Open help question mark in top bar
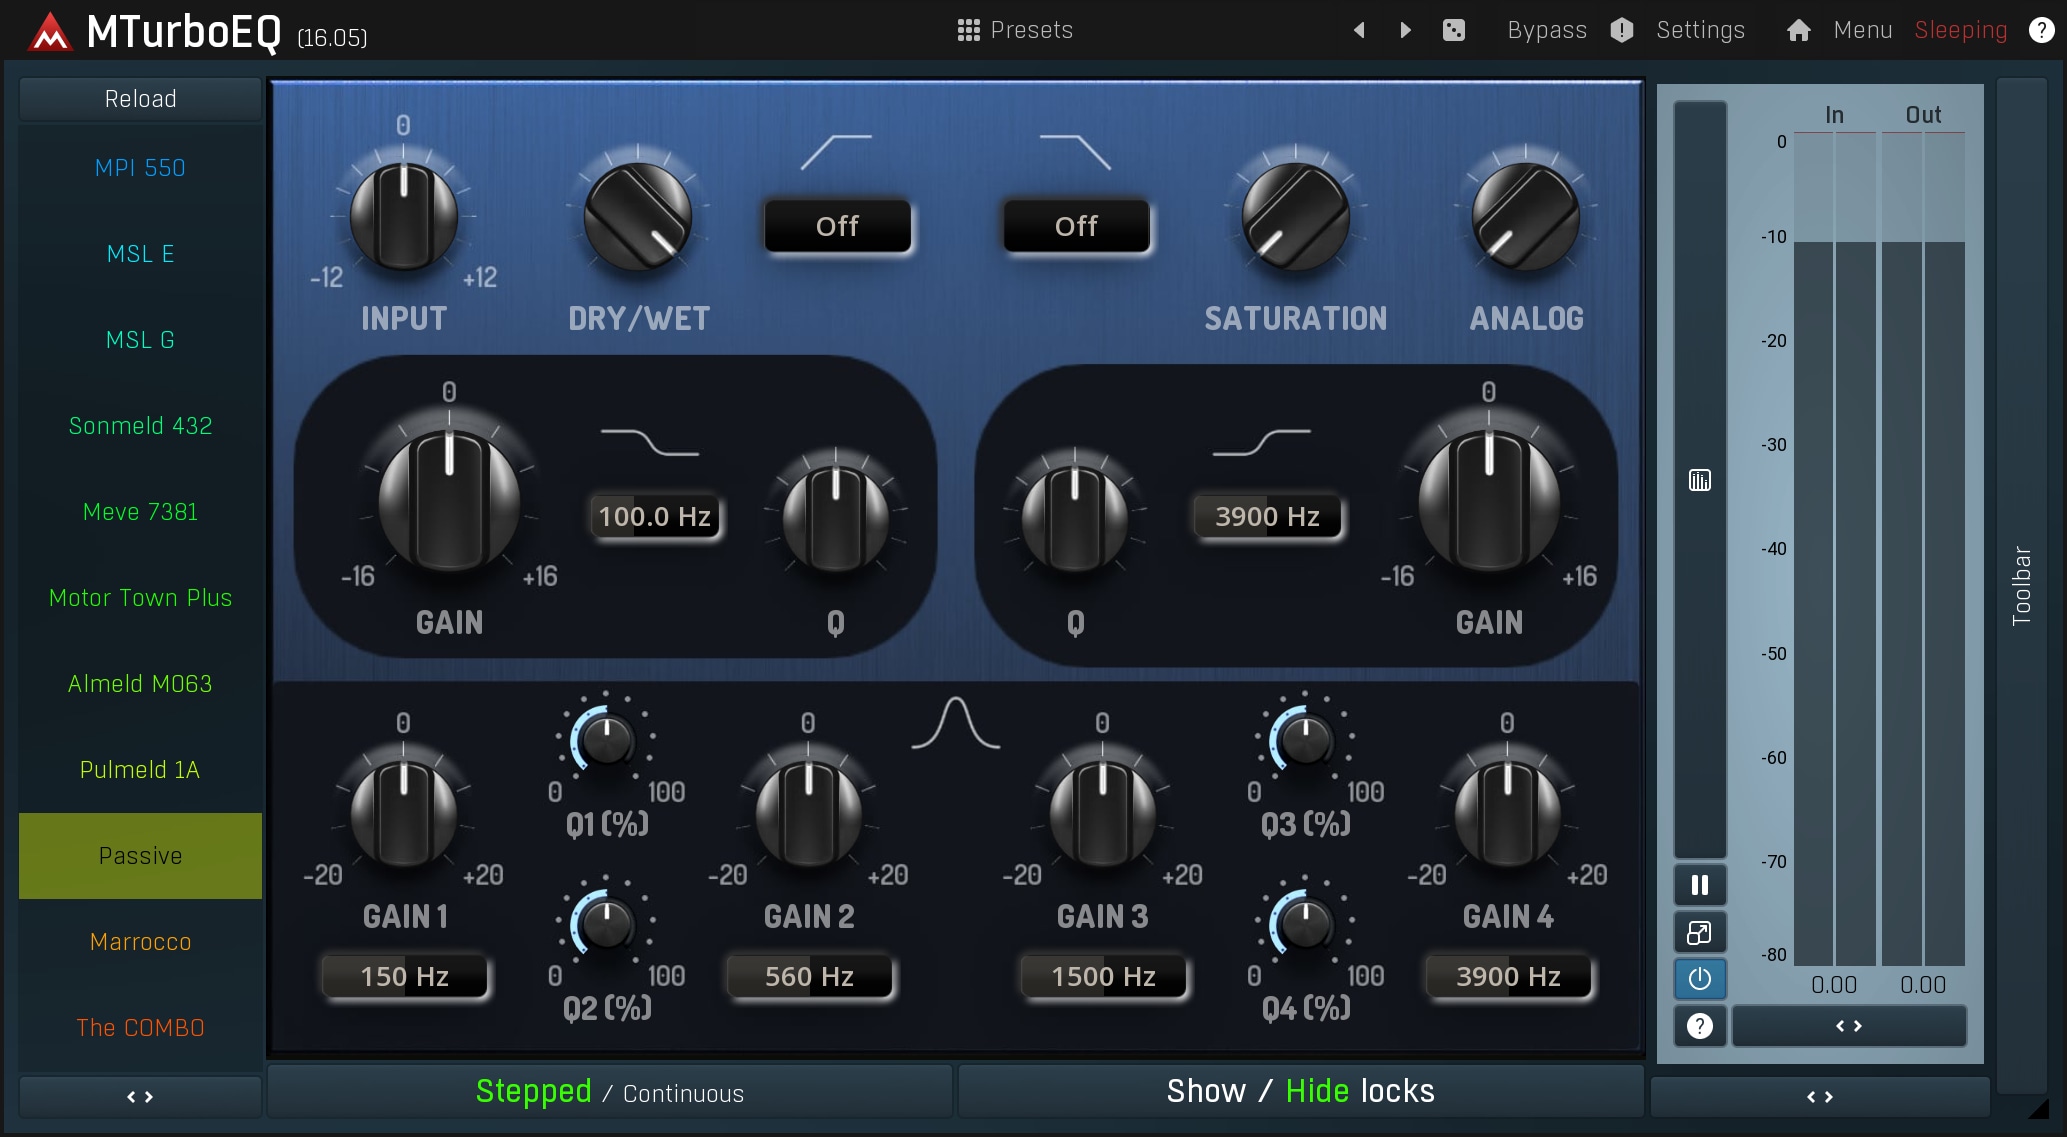The height and width of the screenshot is (1137, 2067). 2042,30
